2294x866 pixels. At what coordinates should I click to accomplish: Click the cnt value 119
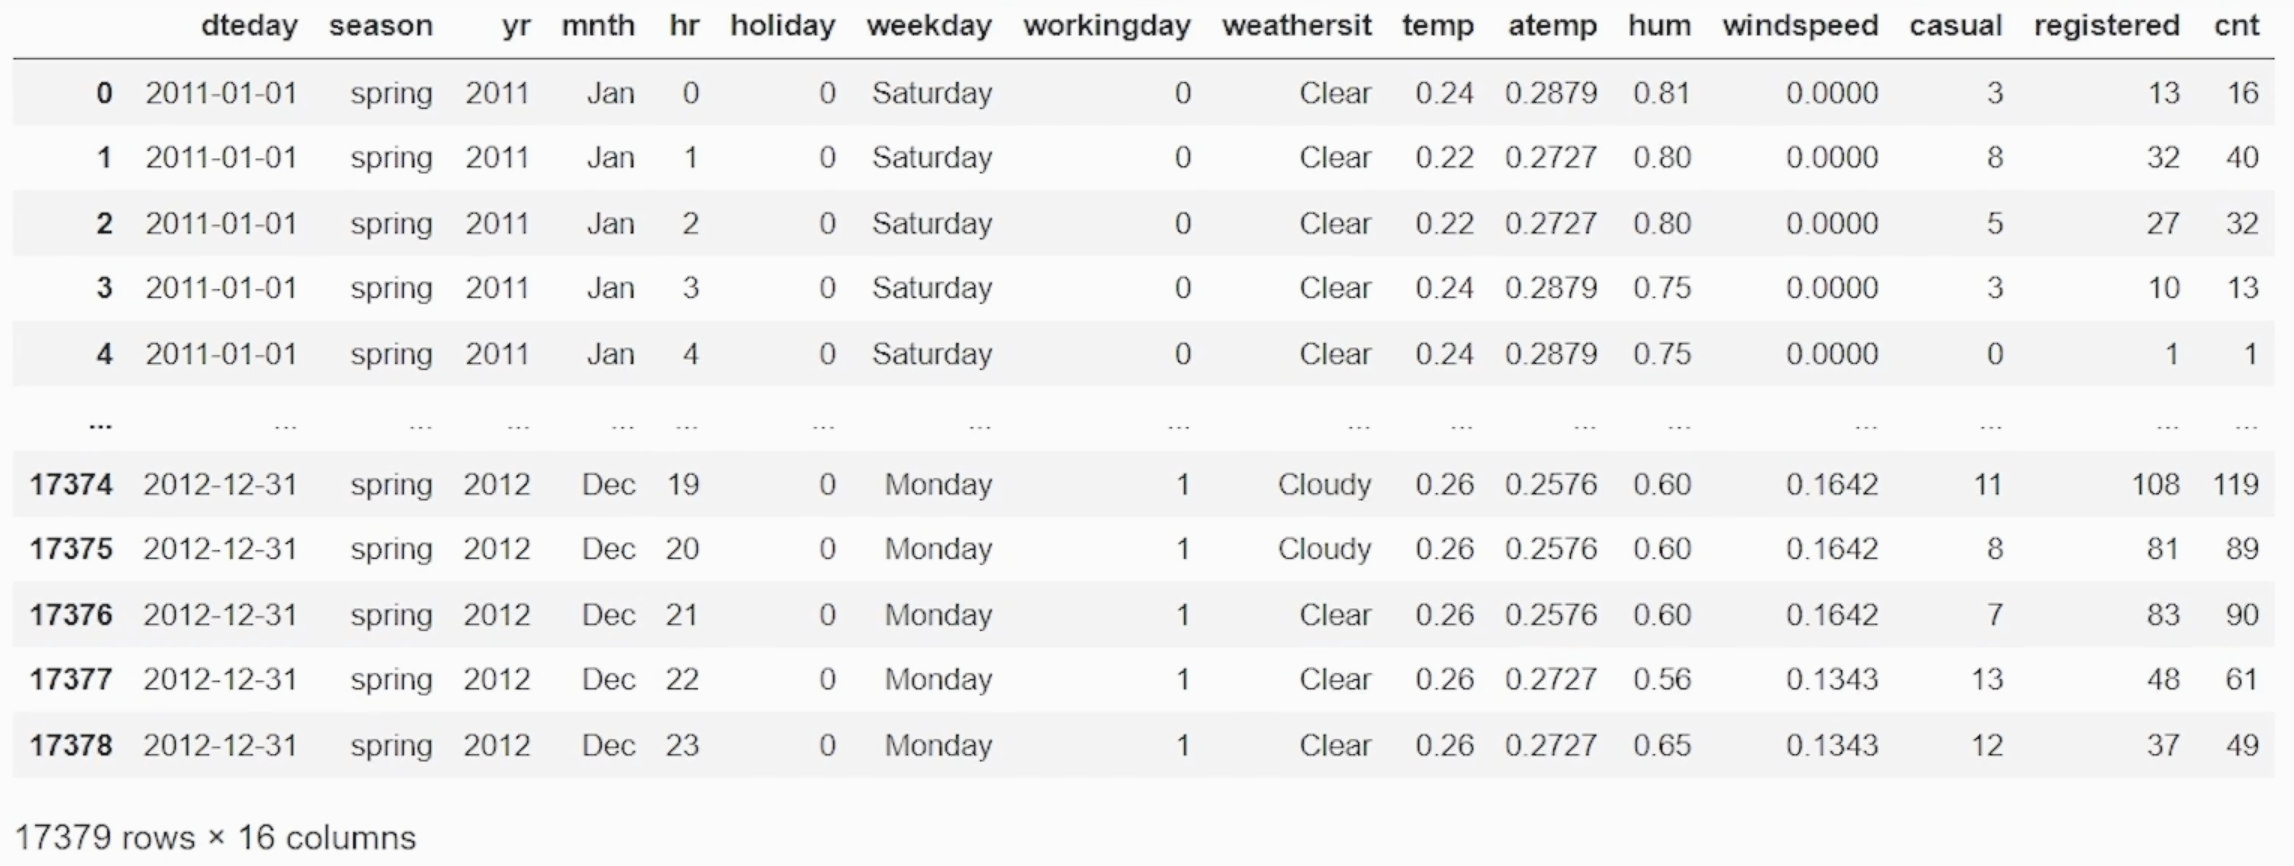point(2236,484)
